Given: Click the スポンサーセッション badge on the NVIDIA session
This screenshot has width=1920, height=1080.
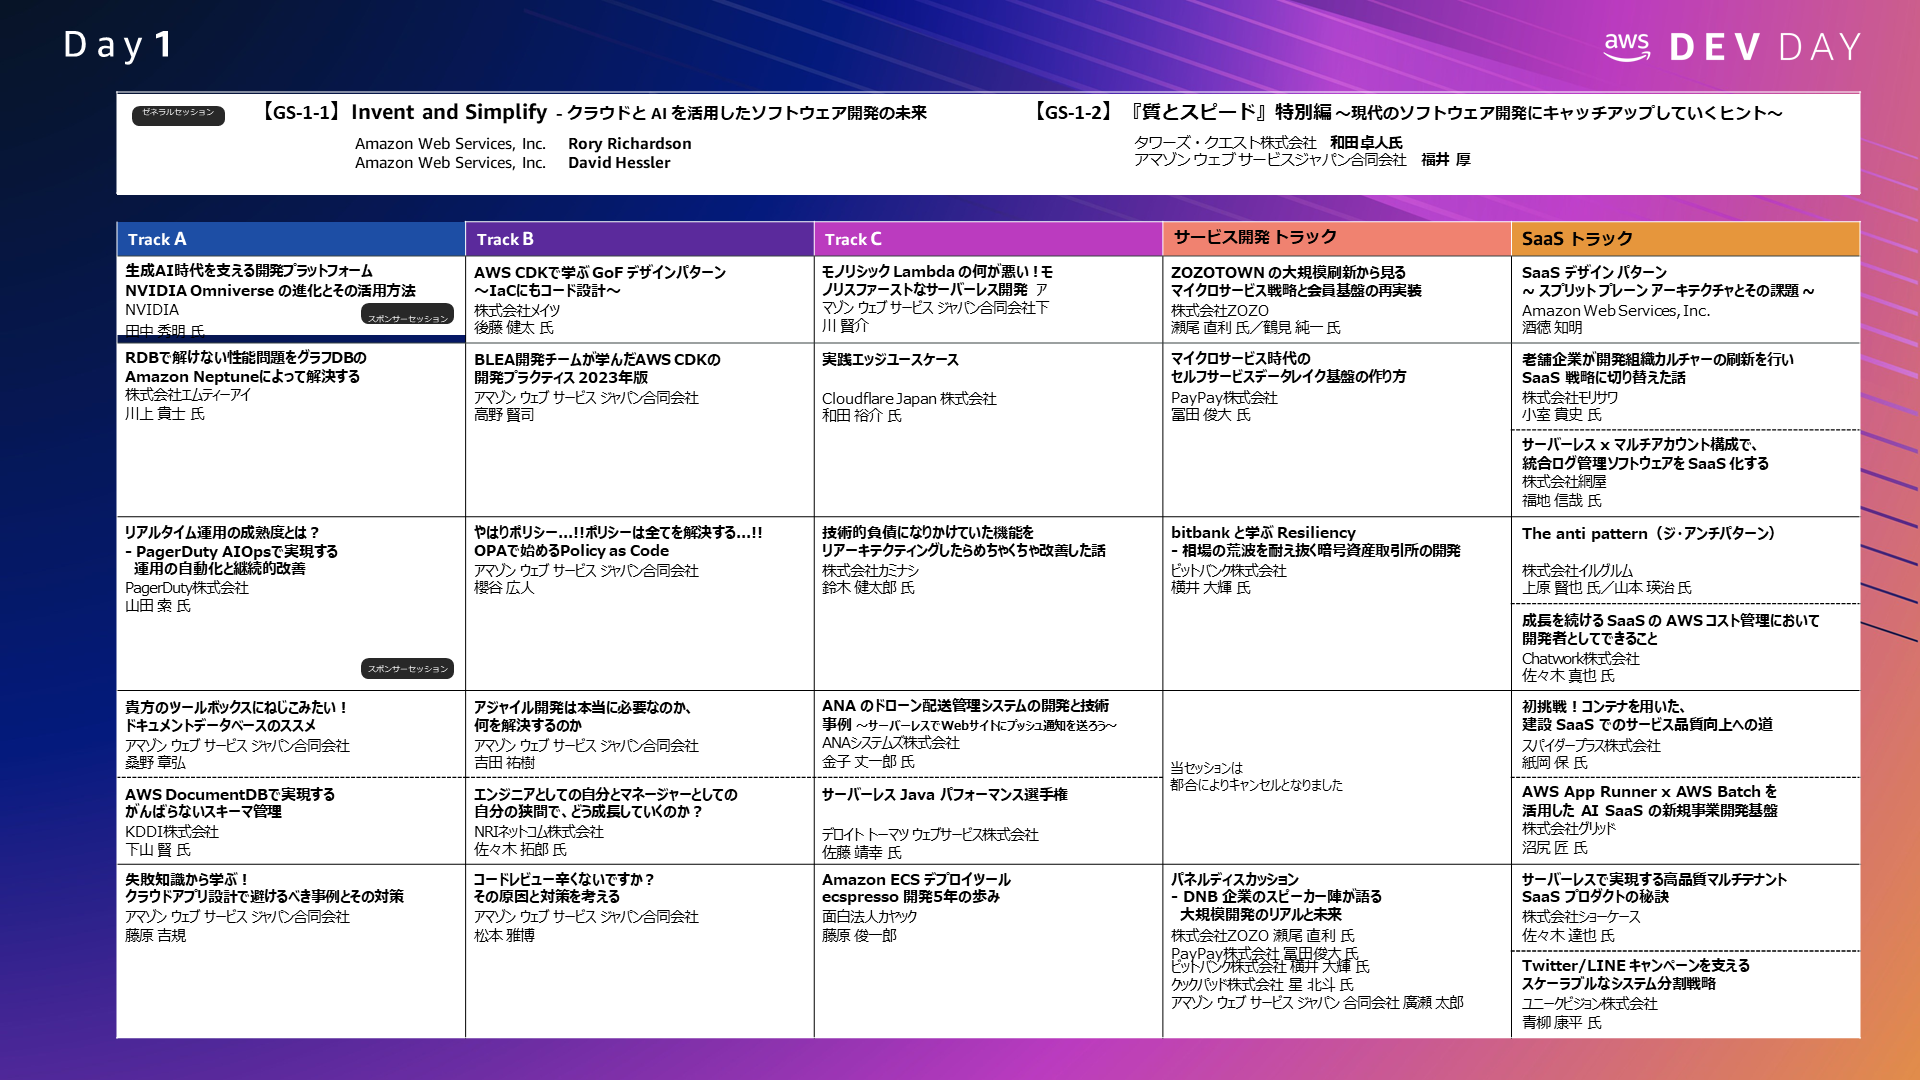Looking at the screenshot, I should click(x=408, y=316).
